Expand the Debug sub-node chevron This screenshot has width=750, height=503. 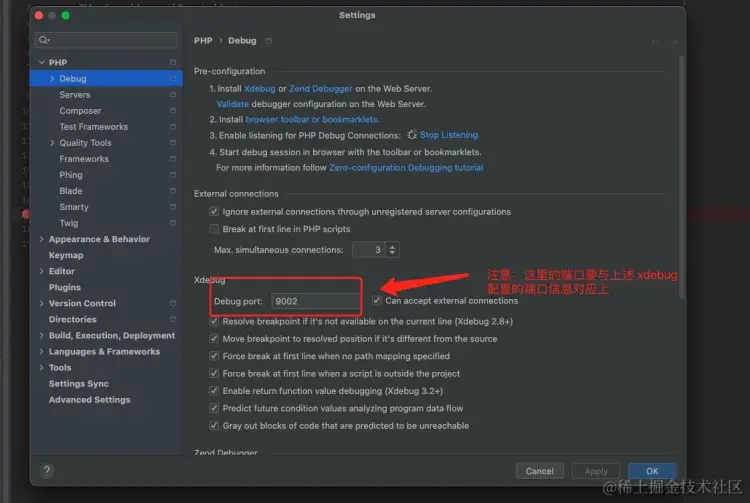point(52,78)
